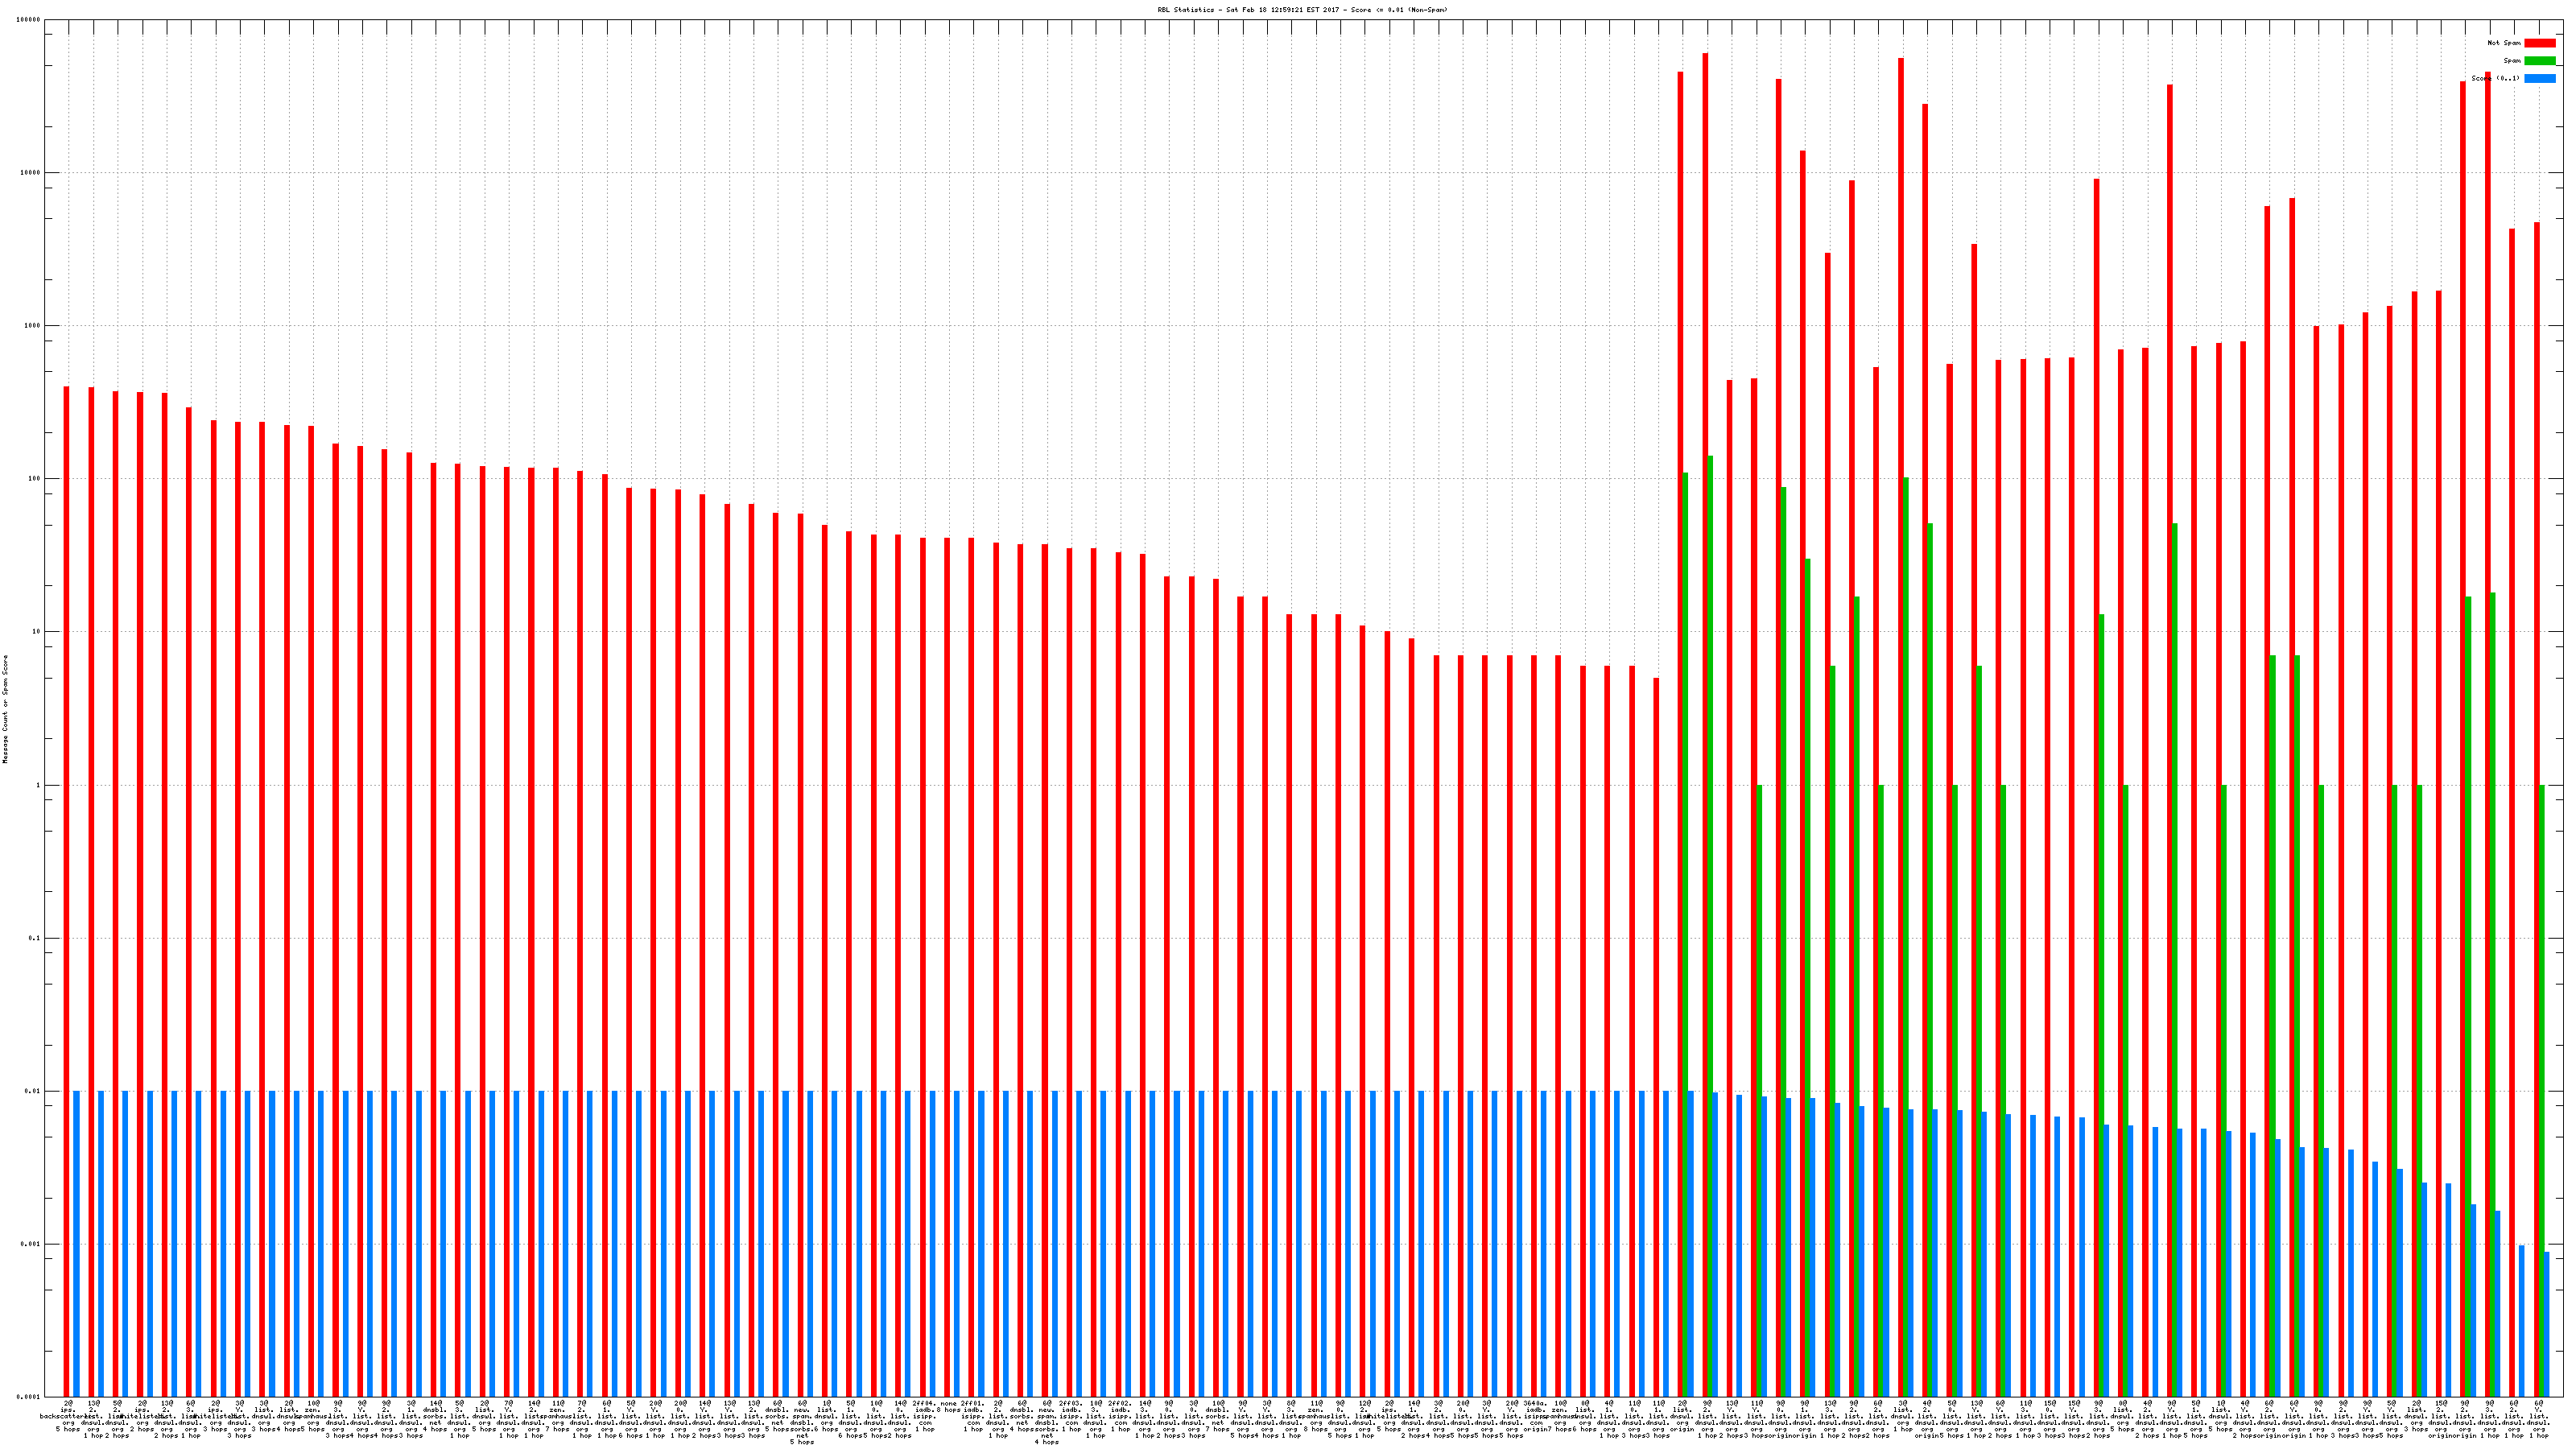Click the 10000 y-axis label
The width and height of the screenshot is (2576, 1449).
tap(31, 173)
